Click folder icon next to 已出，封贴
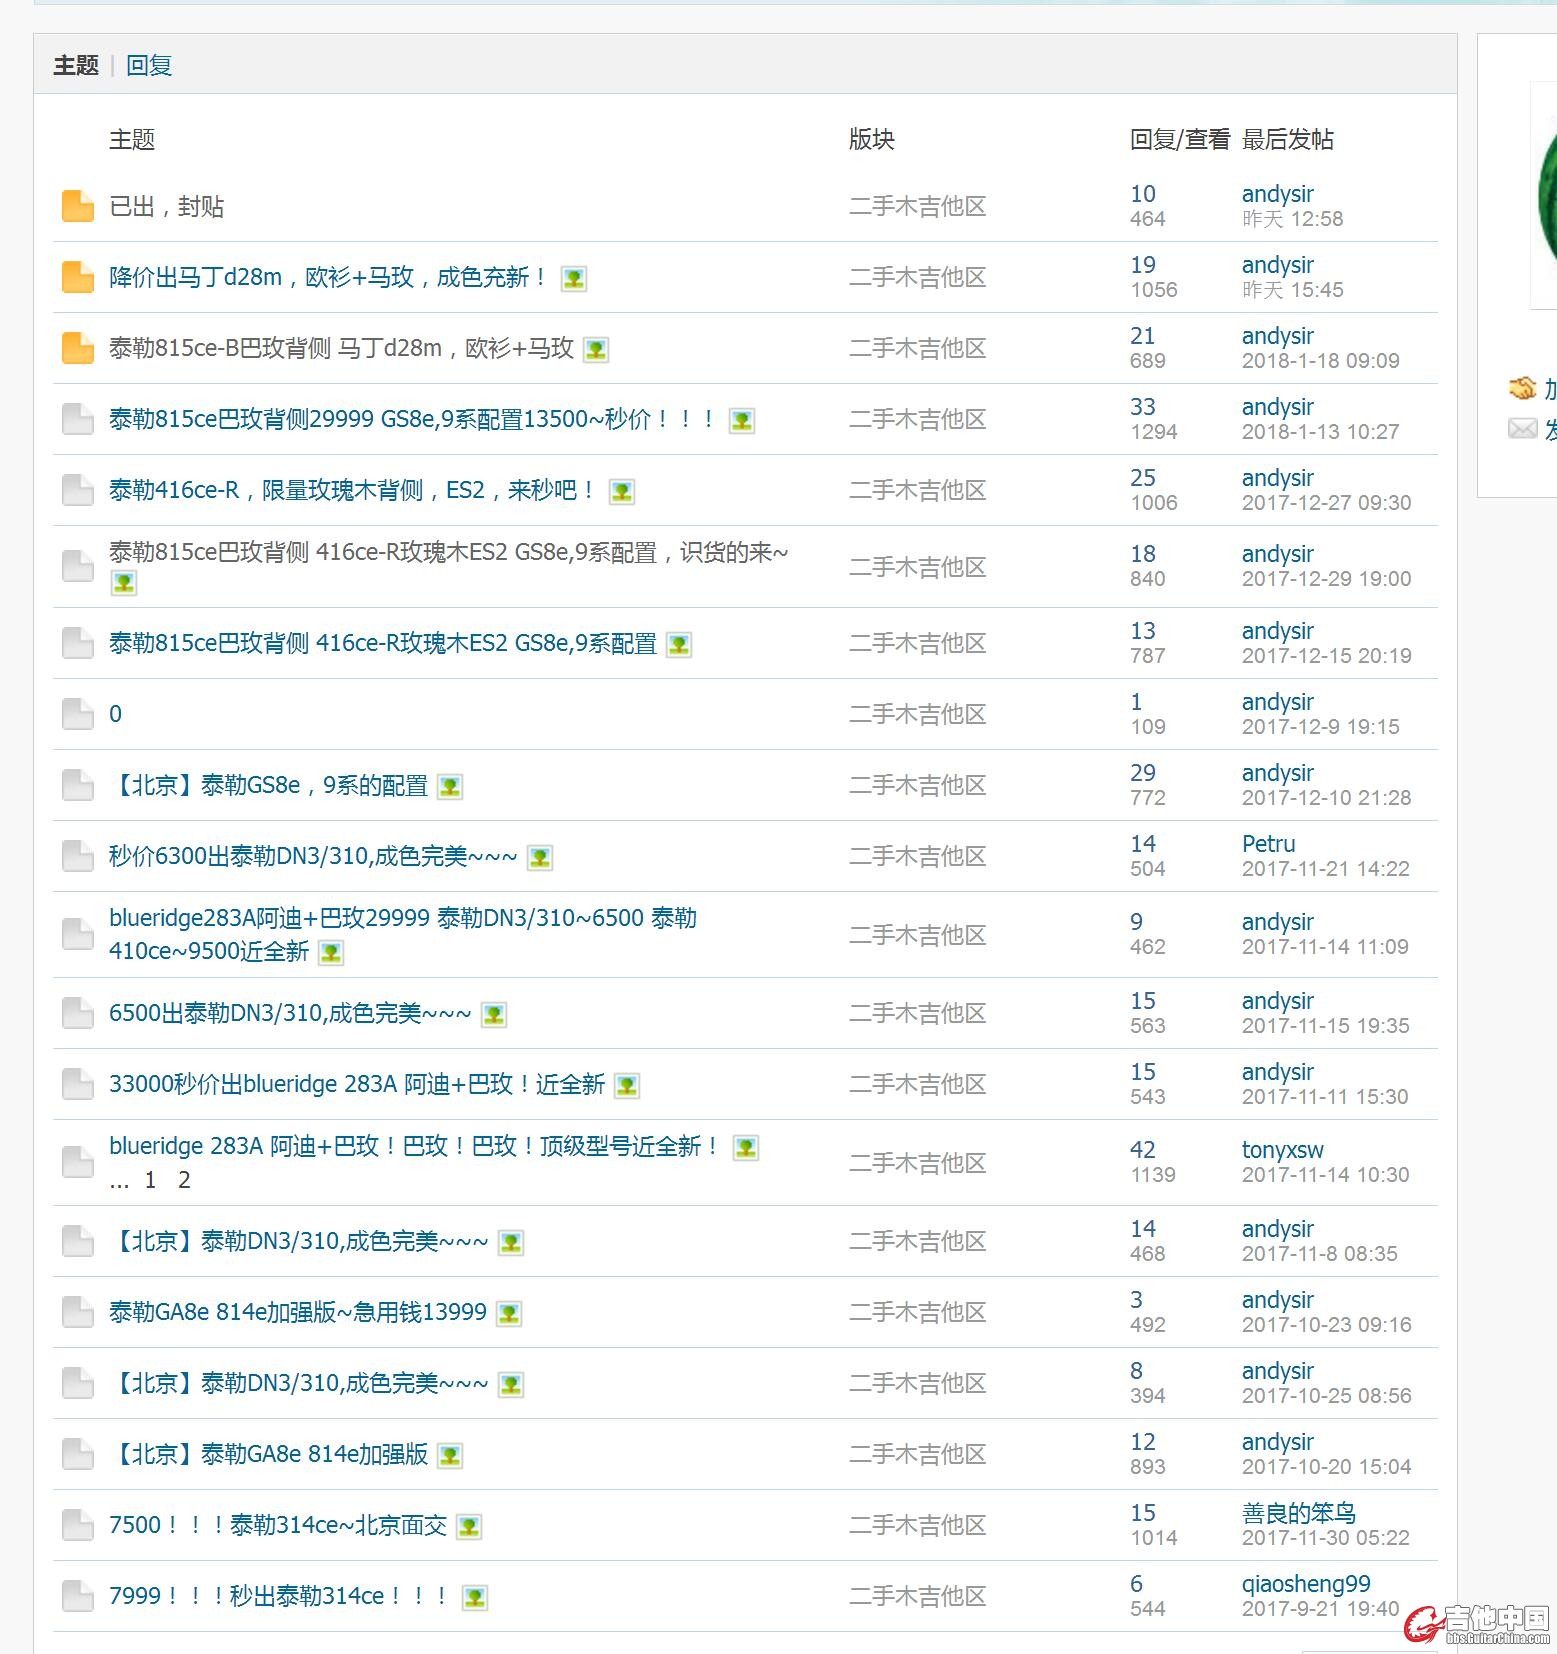This screenshot has width=1557, height=1654. coord(78,206)
